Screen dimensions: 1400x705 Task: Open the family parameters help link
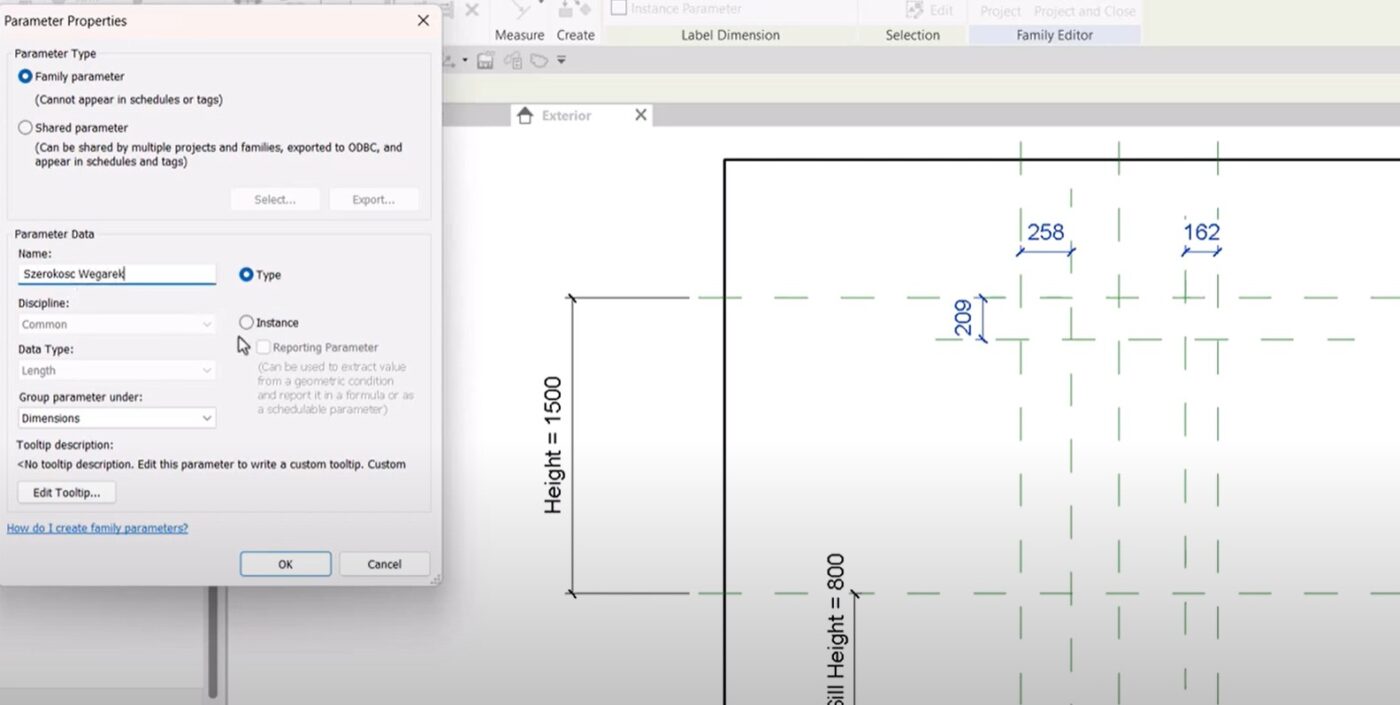tap(97, 528)
